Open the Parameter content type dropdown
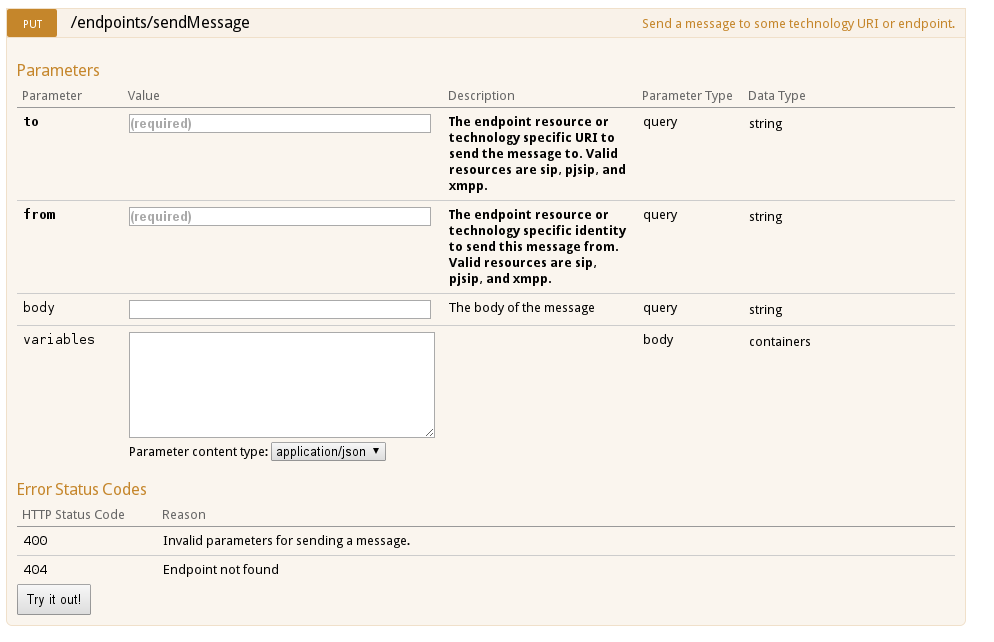 [x=328, y=452]
